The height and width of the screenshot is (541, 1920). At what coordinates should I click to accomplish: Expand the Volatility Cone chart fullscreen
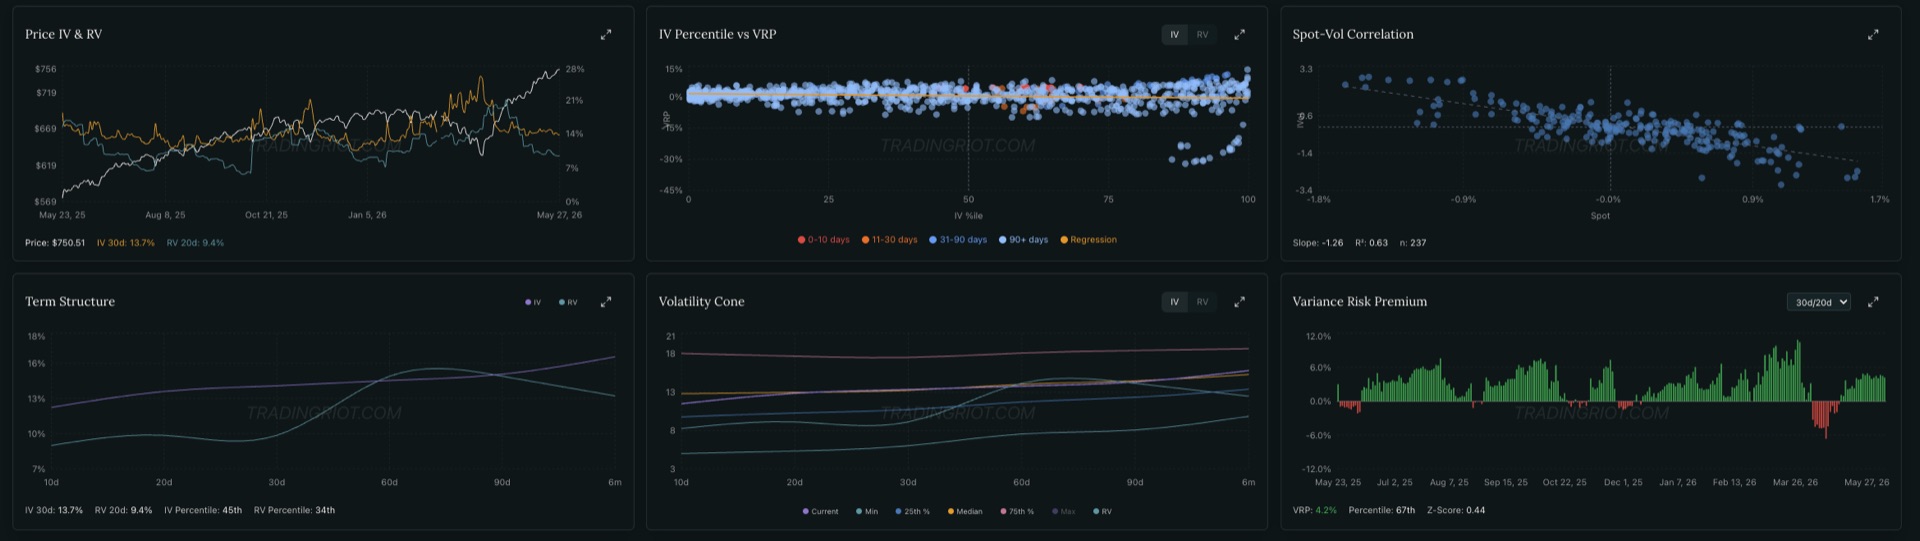tap(1239, 302)
